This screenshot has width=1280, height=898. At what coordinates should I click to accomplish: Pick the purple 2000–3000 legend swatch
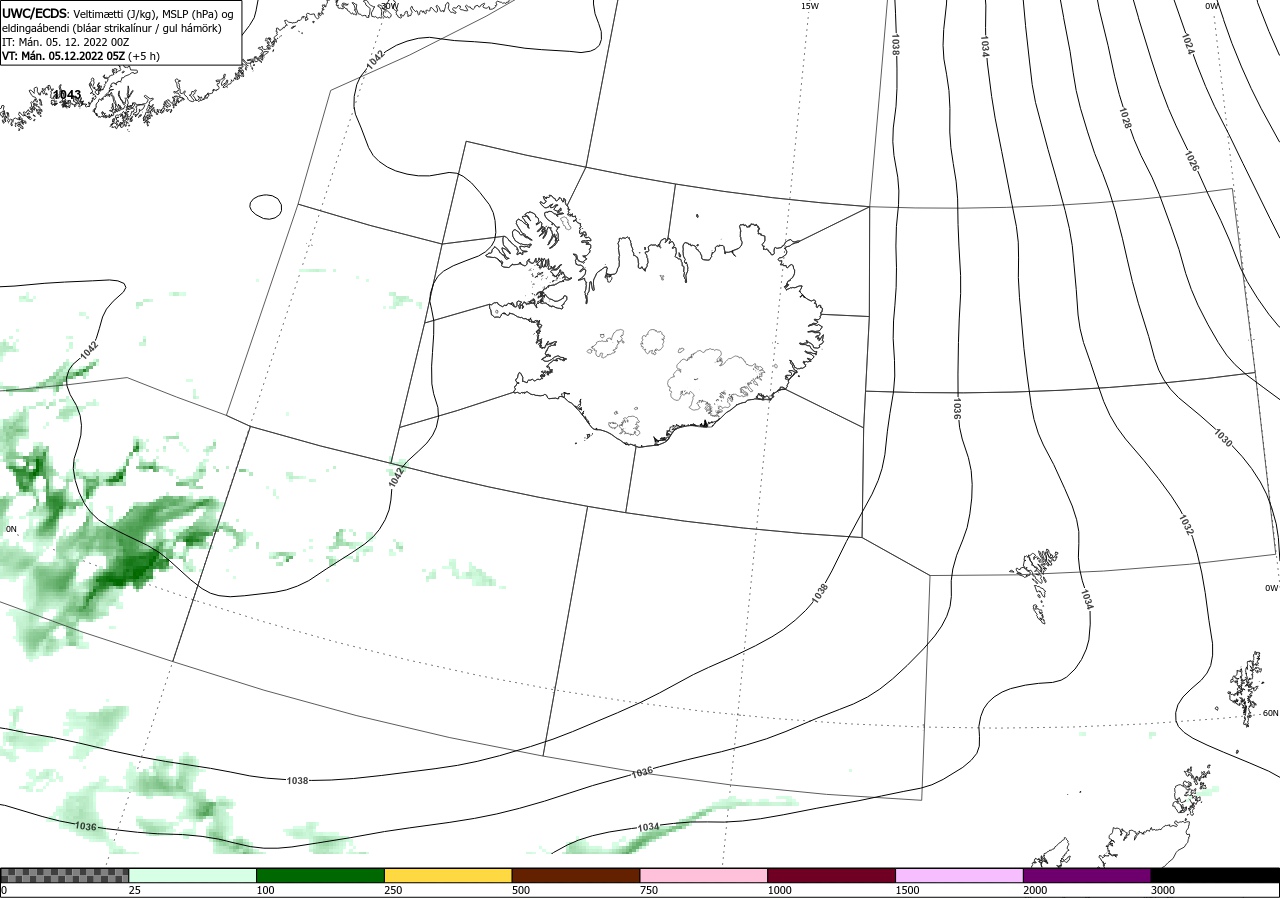tap(1088, 875)
